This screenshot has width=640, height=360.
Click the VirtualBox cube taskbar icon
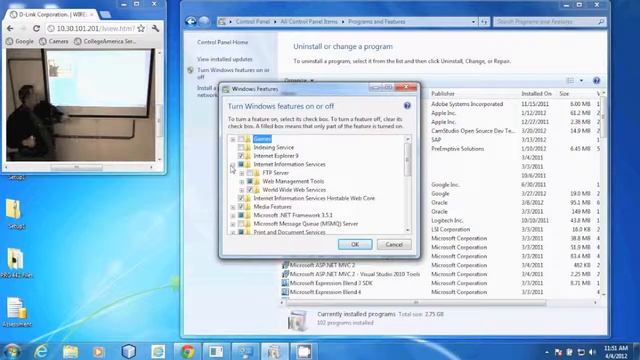point(128,351)
